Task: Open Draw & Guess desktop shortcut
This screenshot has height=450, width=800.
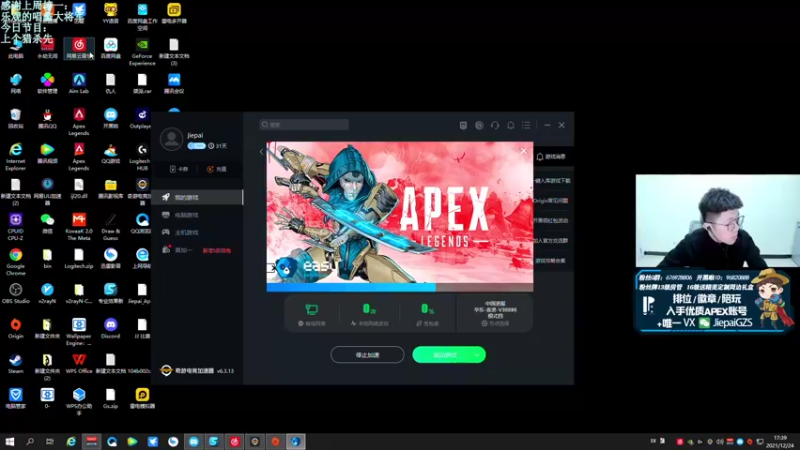Action: tap(110, 227)
